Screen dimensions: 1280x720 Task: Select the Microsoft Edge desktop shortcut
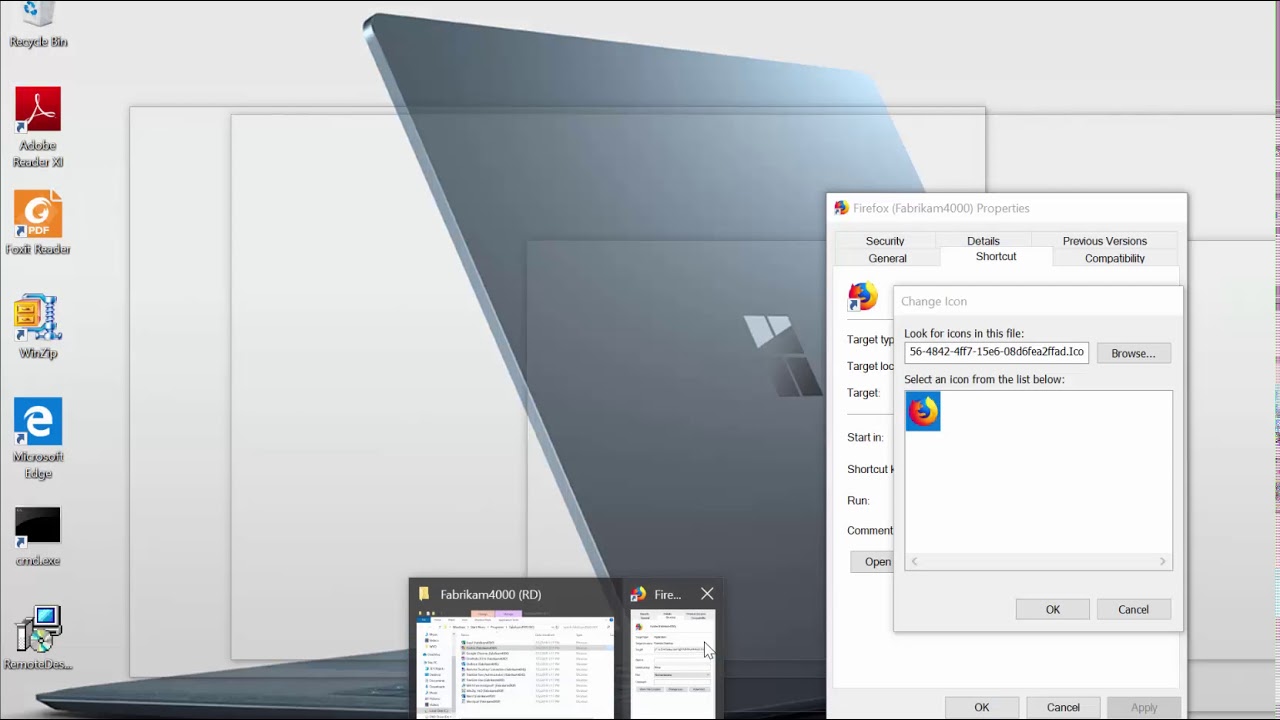click(38, 439)
